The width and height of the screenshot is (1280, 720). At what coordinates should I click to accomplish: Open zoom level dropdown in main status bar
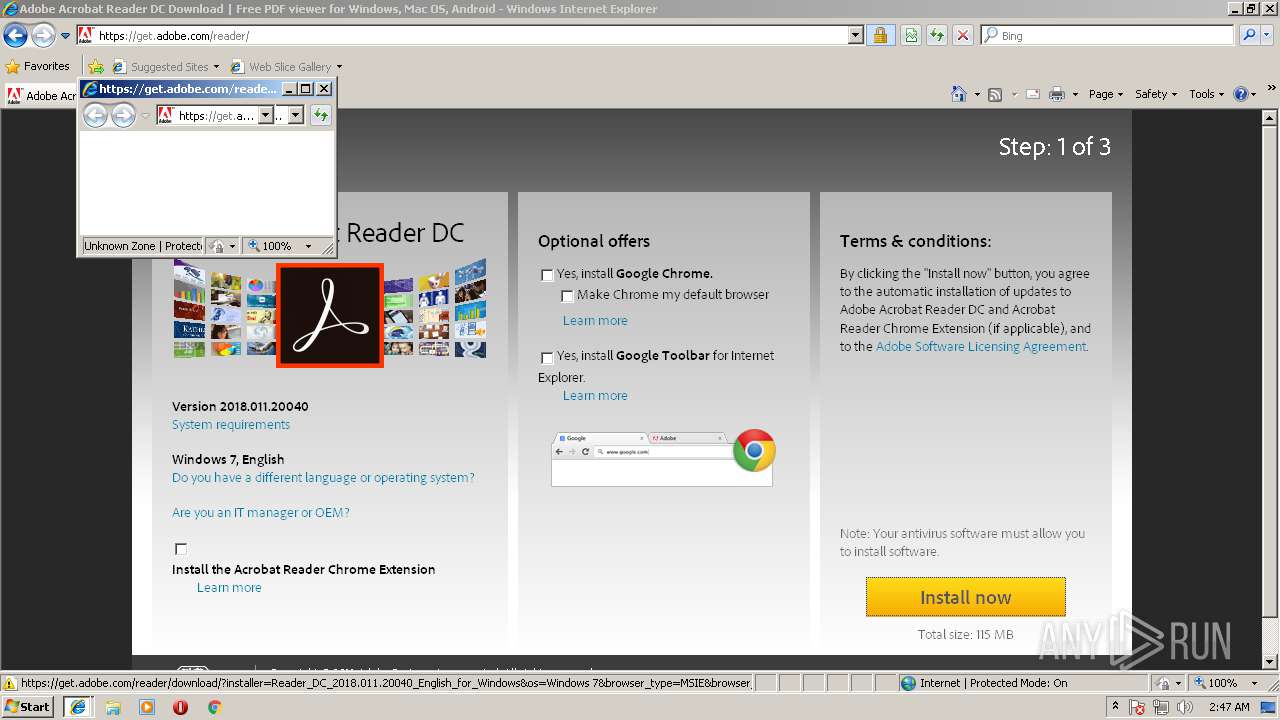(1252, 683)
